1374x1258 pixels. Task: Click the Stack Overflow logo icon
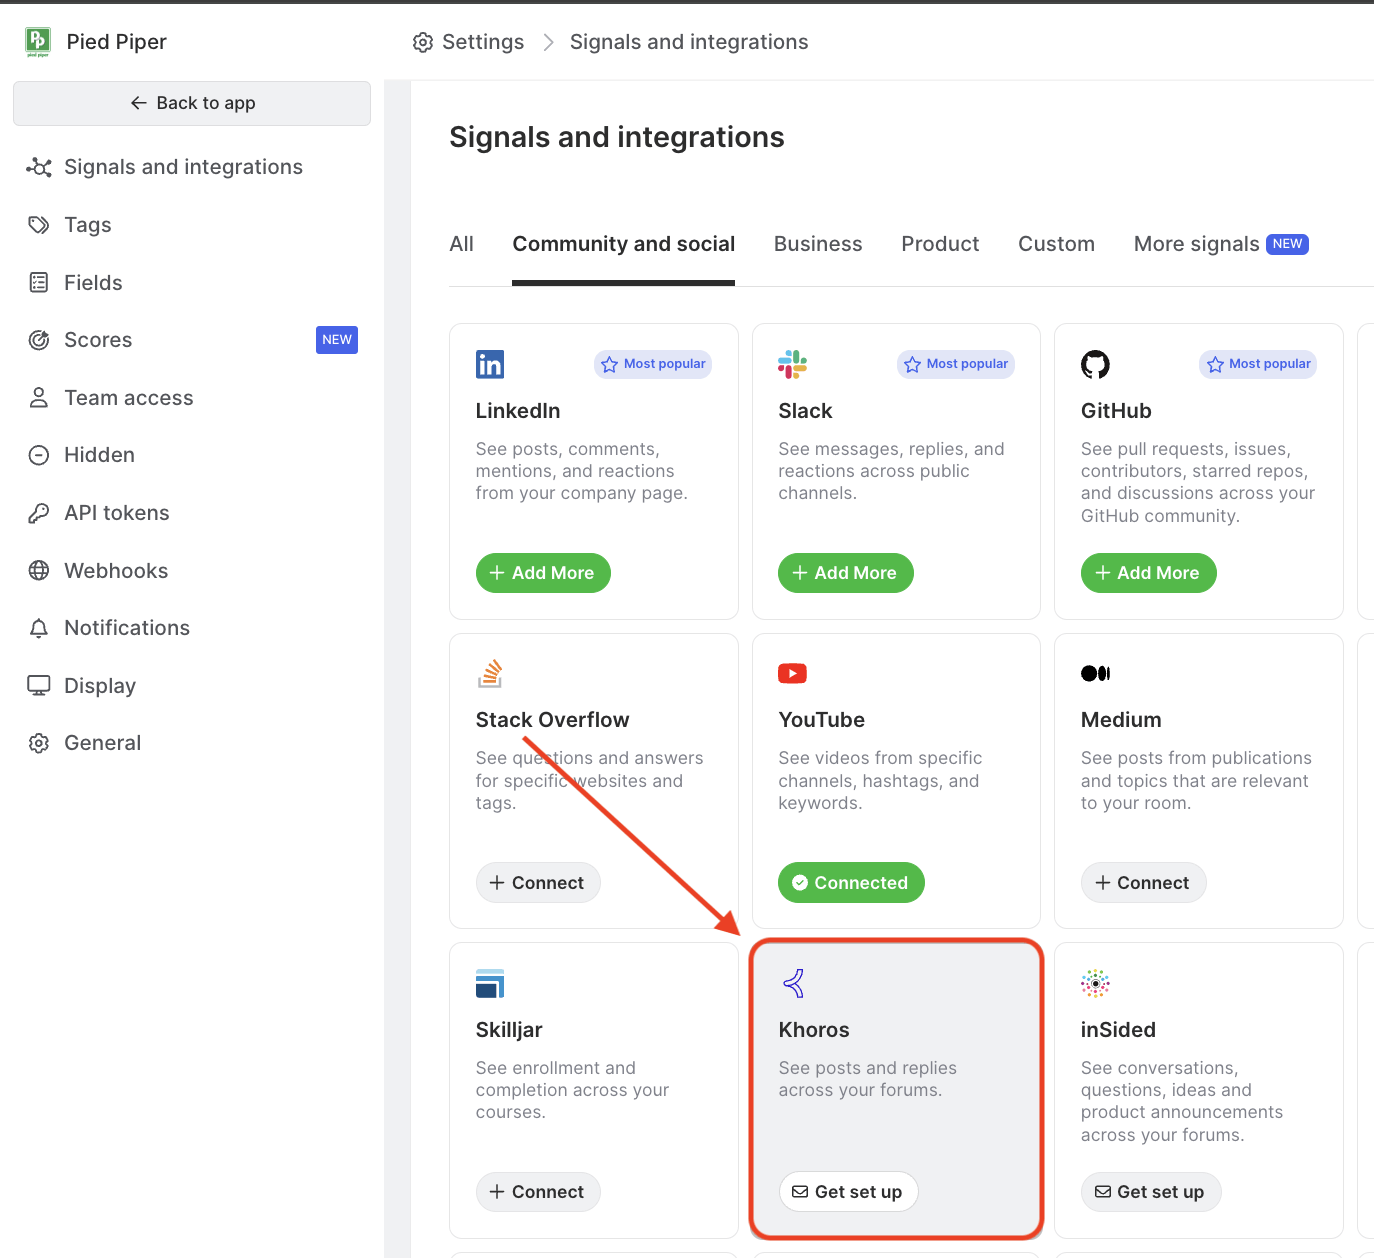490,673
